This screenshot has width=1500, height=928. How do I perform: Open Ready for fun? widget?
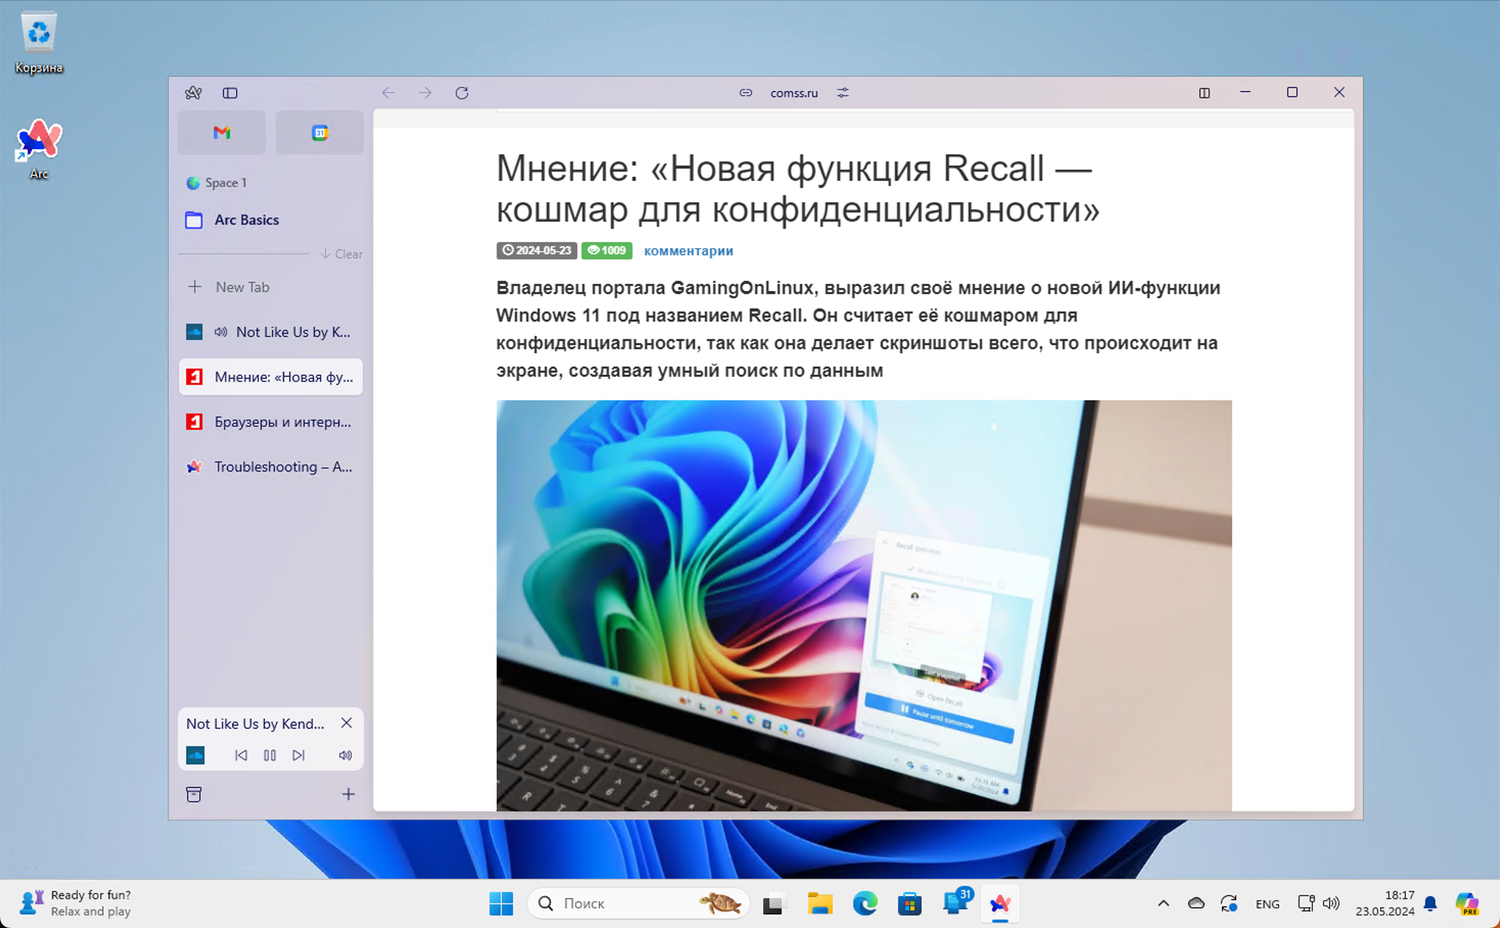tap(76, 903)
